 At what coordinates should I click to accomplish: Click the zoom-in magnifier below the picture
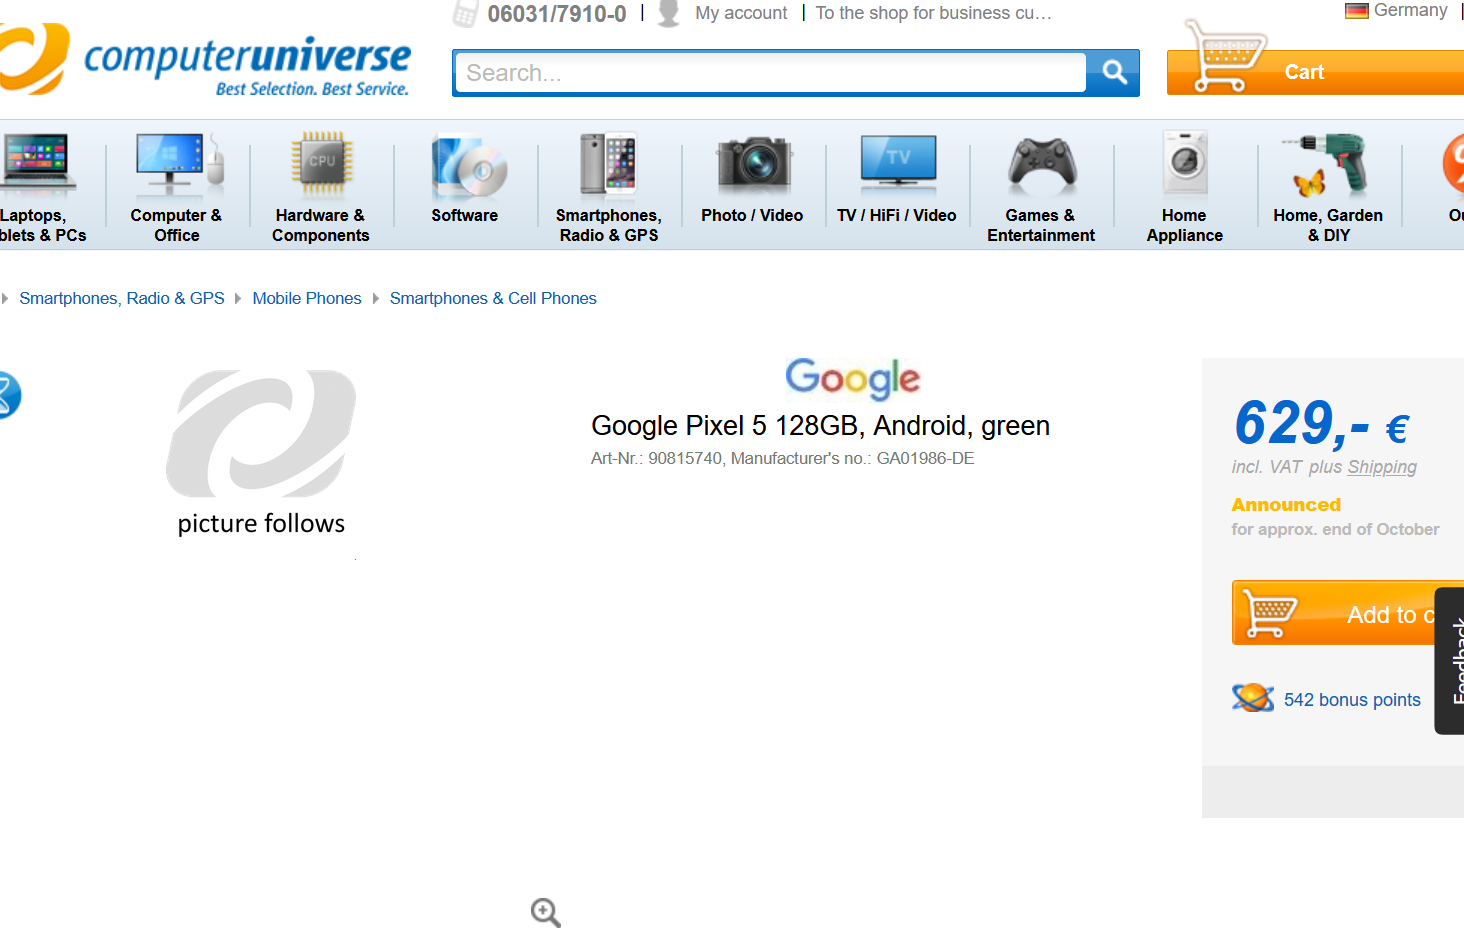coord(545,912)
